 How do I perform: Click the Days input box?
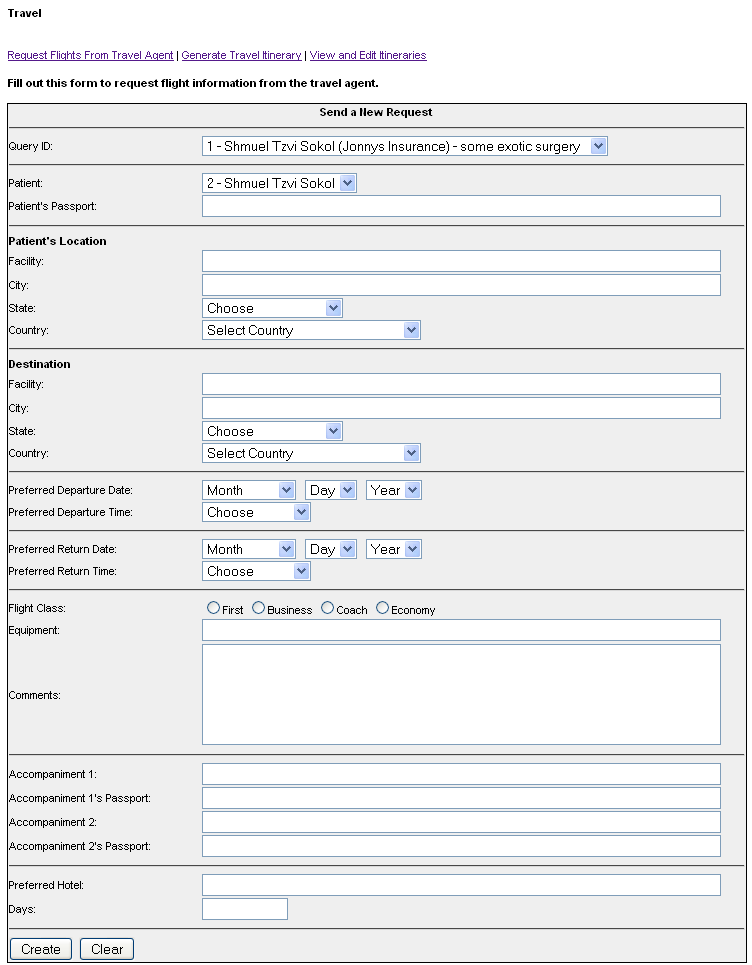244,909
